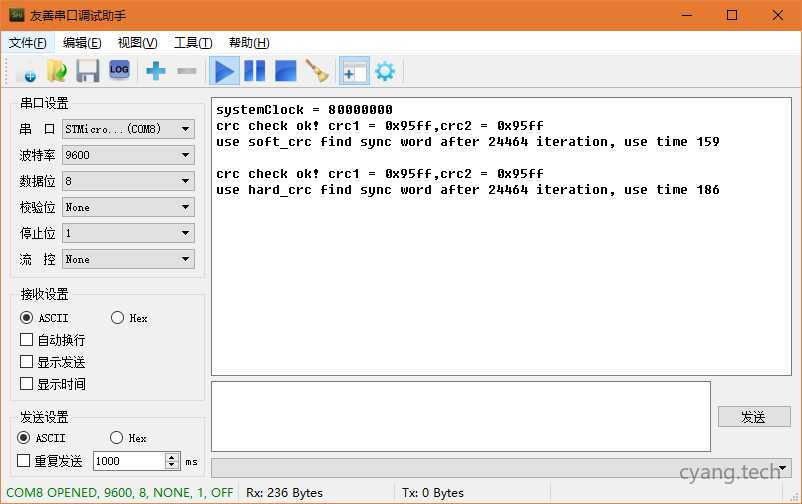
Task: Expand the 波特率 9600 dropdown
Action: click(128, 155)
